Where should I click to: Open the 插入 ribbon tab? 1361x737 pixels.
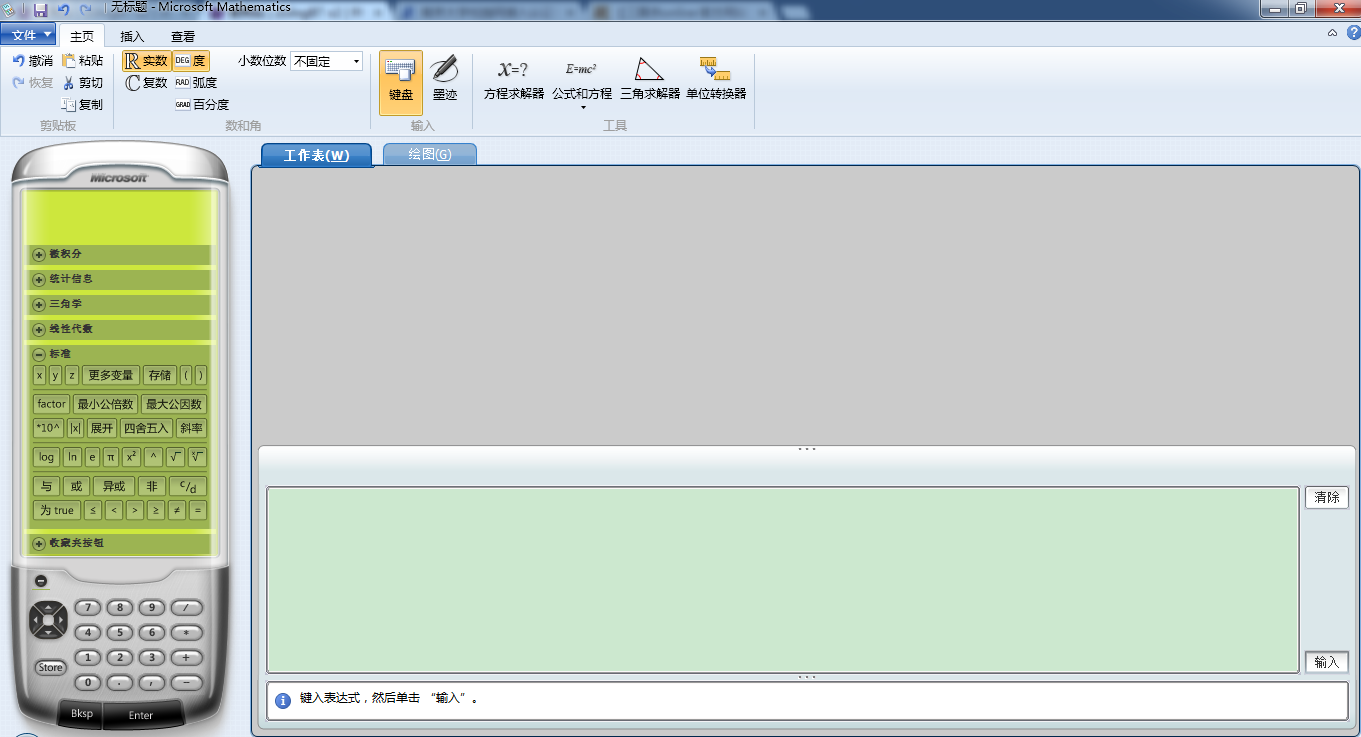click(132, 36)
